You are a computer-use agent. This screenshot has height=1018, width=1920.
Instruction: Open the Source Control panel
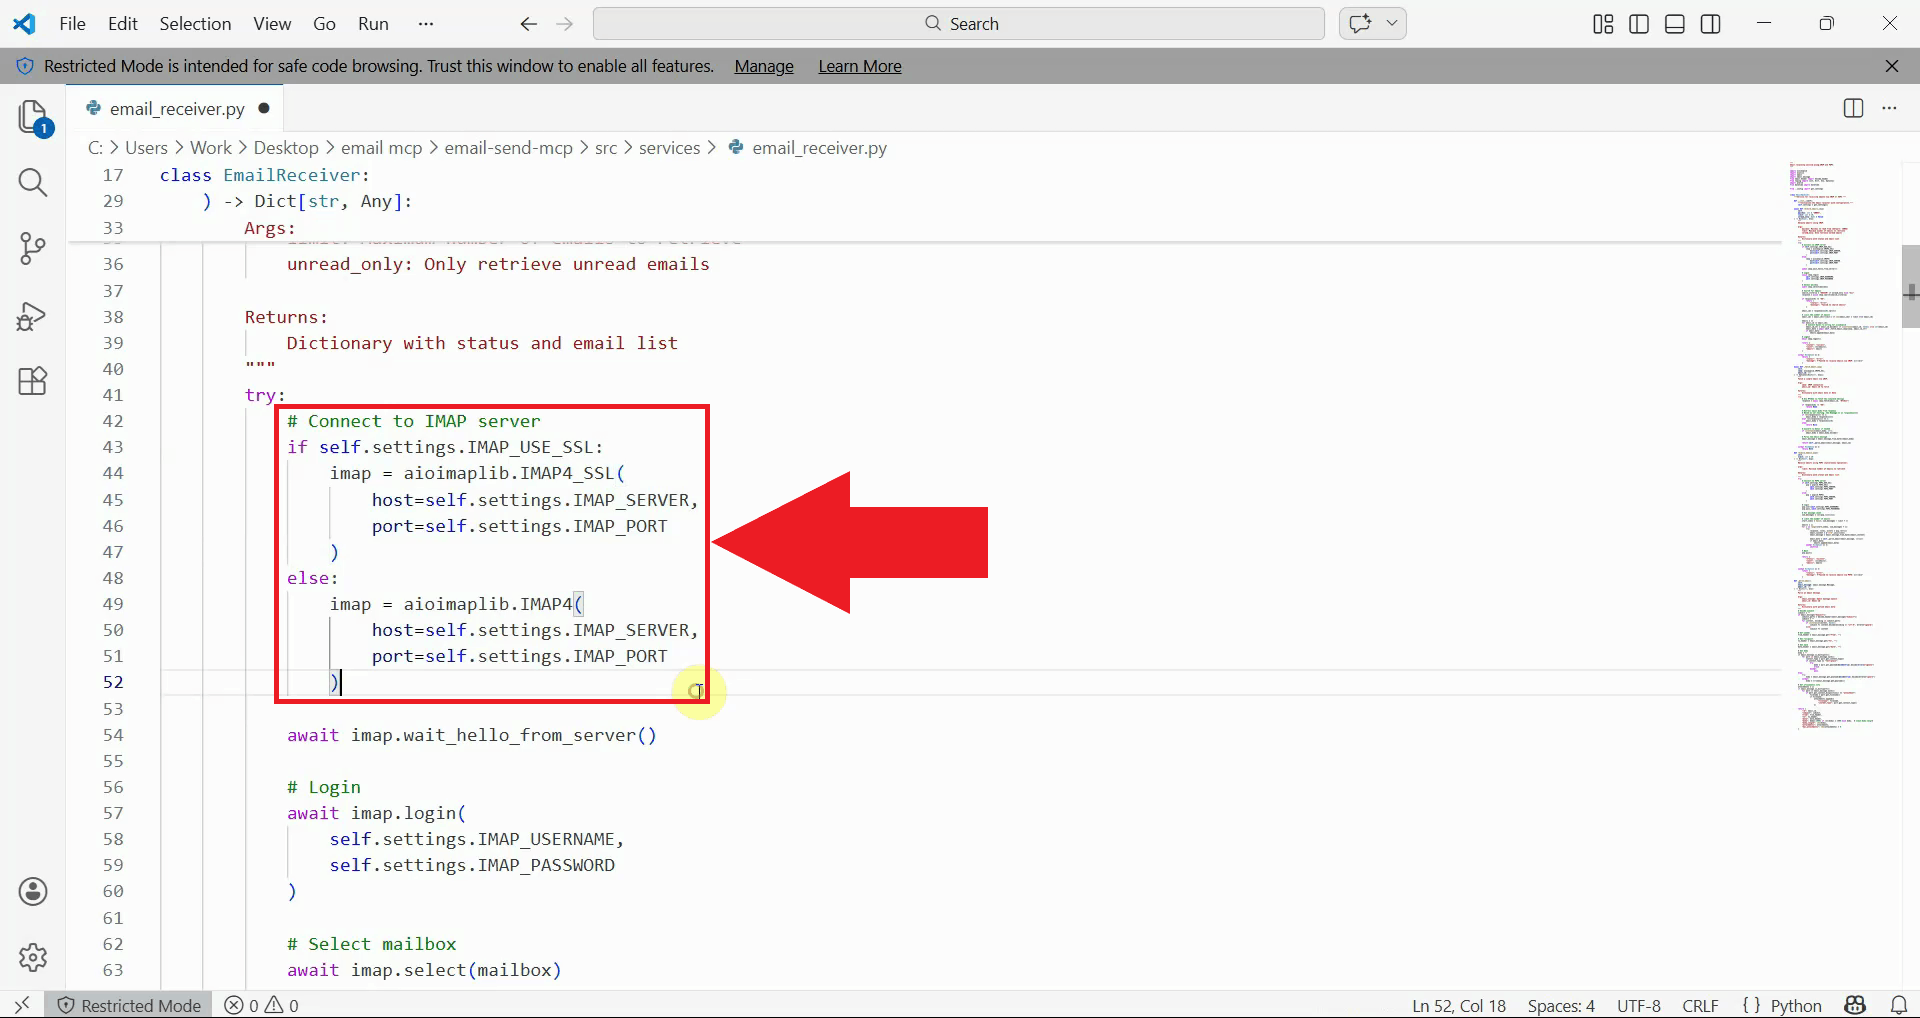click(x=33, y=249)
